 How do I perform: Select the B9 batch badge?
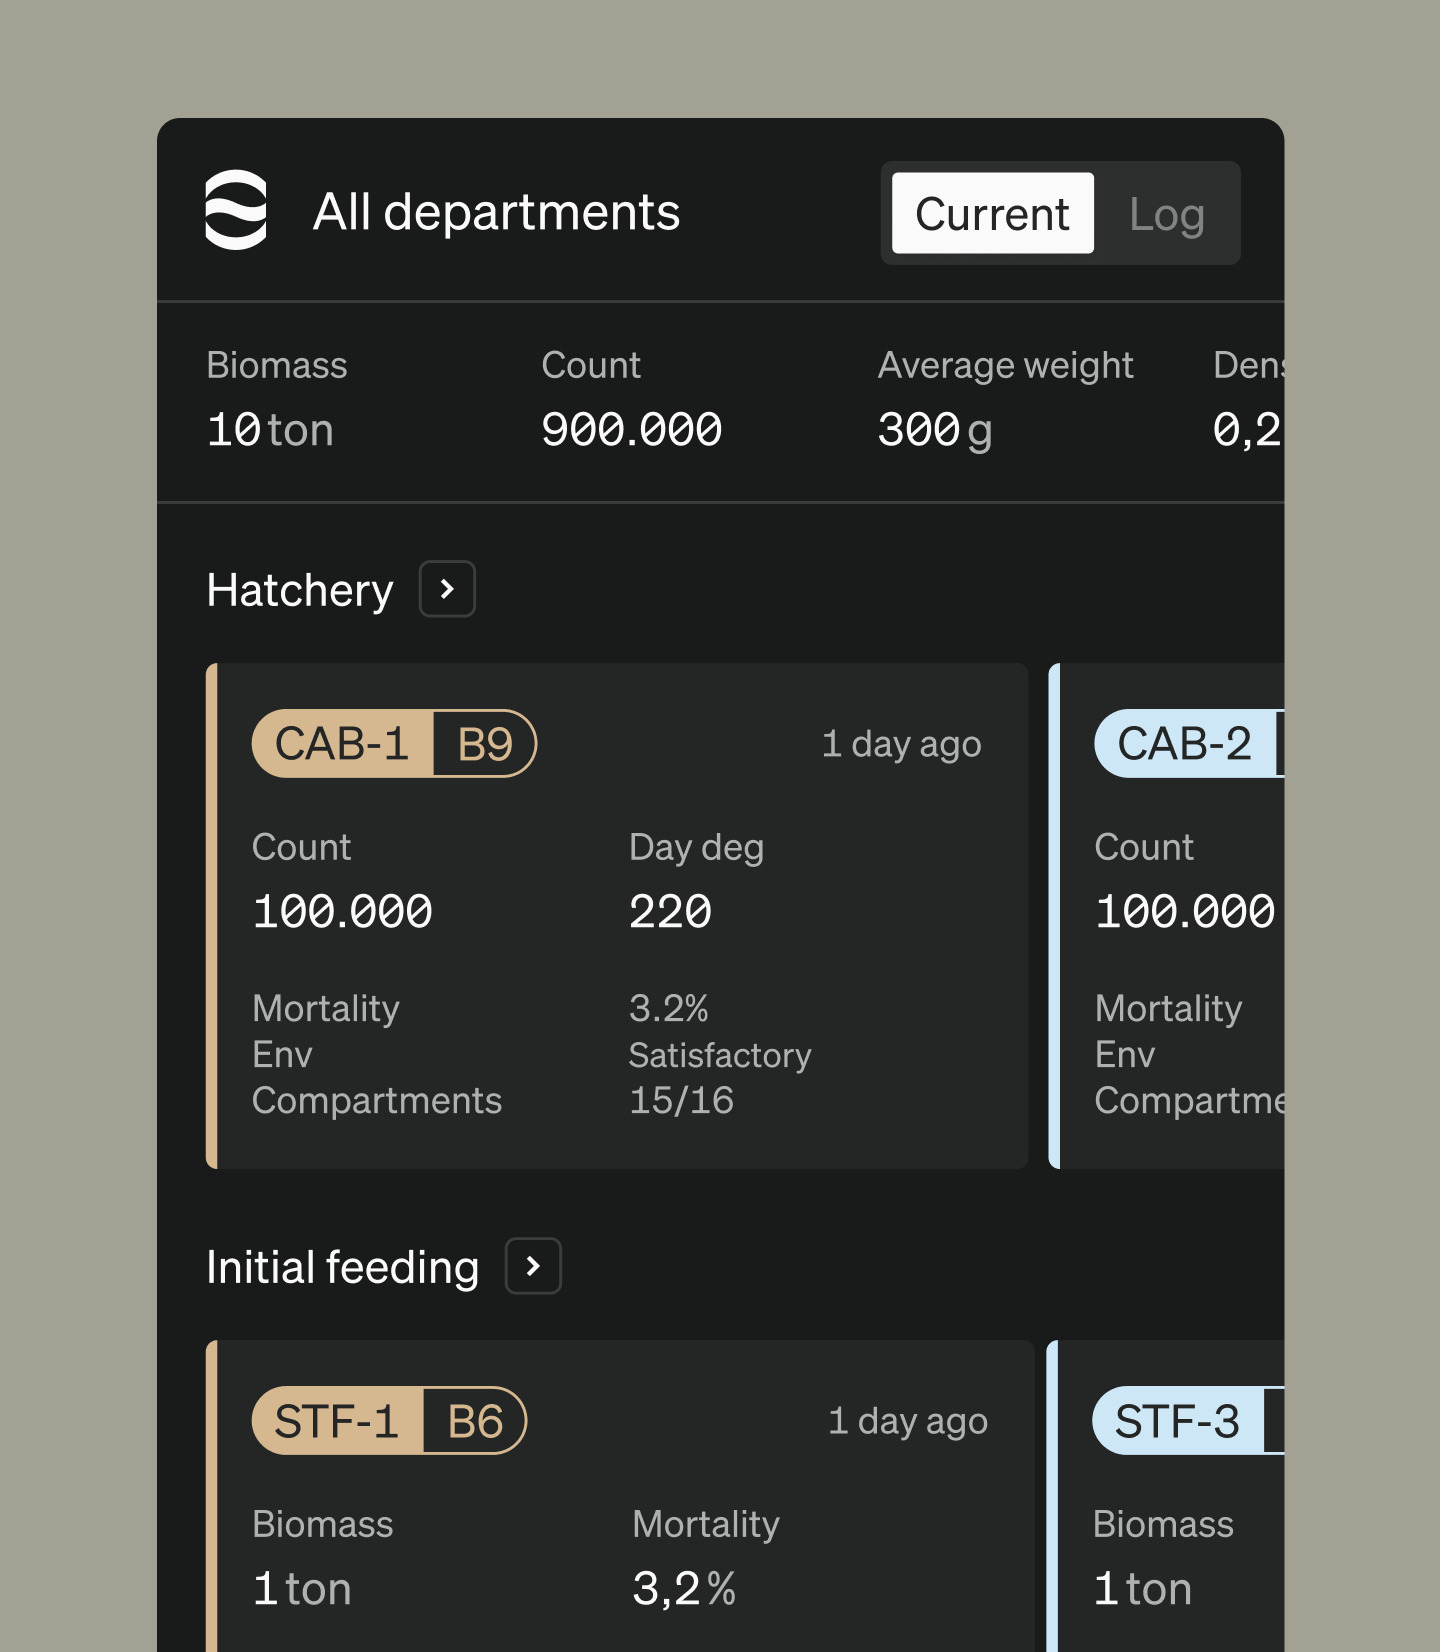coord(485,744)
